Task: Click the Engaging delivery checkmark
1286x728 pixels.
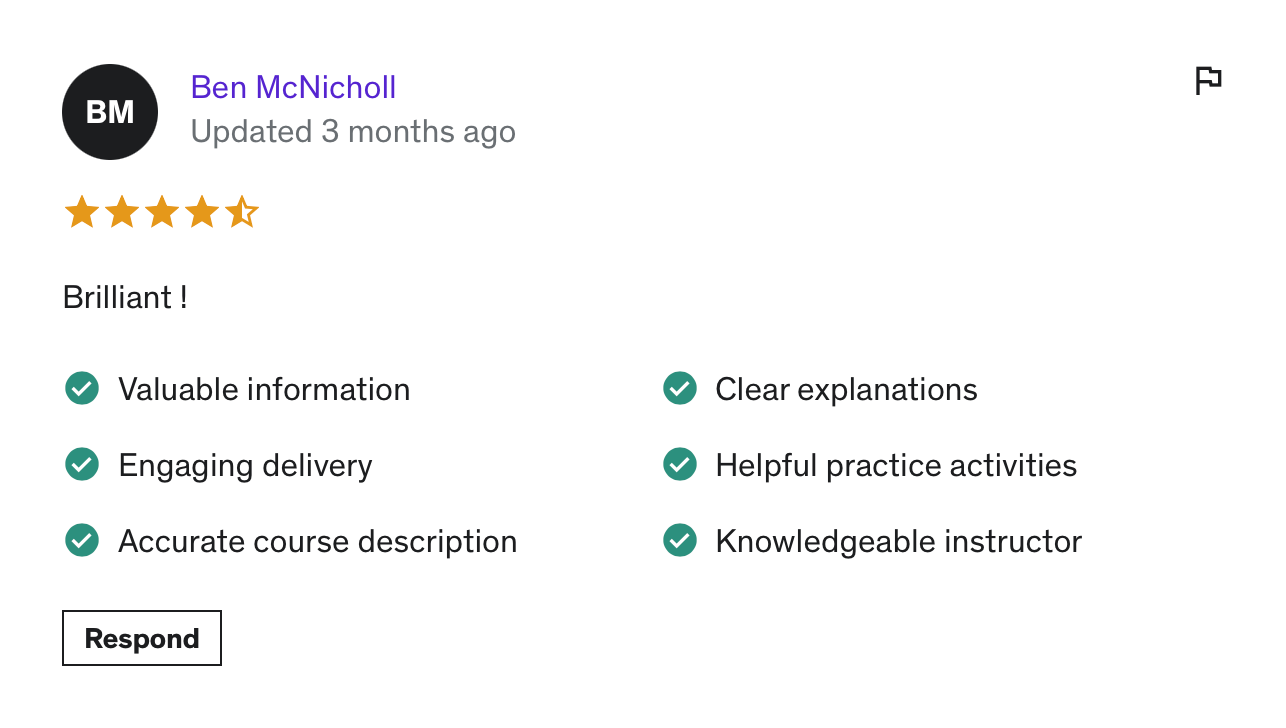Action: click(82, 464)
